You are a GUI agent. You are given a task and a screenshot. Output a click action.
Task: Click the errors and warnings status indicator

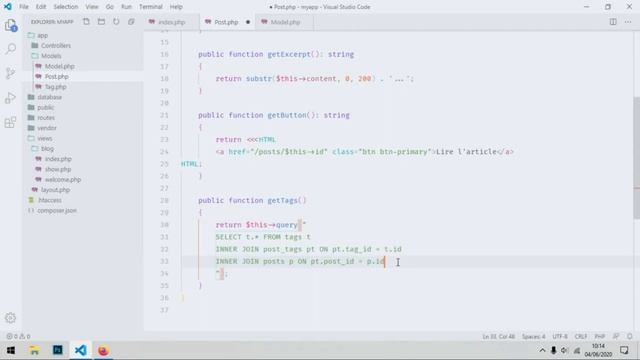tap(18, 336)
